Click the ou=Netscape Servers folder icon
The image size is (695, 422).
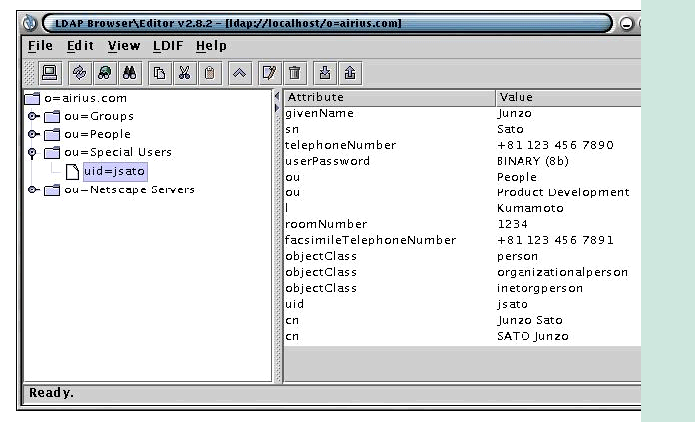(52, 190)
